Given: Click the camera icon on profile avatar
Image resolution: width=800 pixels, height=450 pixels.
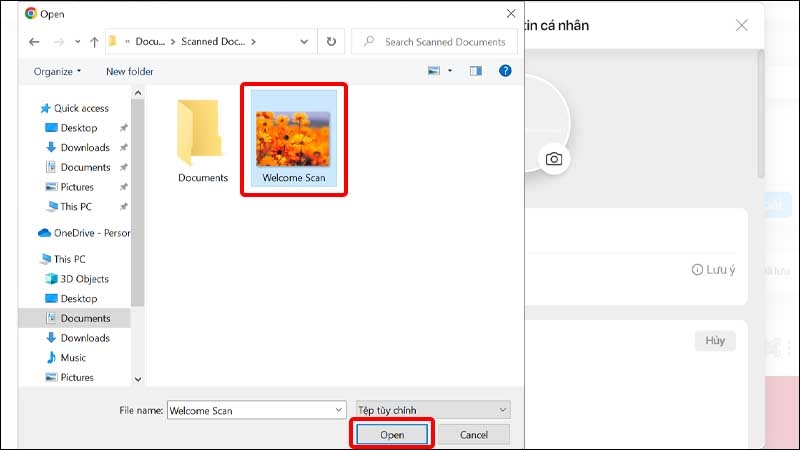Looking at the screenshot, I should point(554,159).
